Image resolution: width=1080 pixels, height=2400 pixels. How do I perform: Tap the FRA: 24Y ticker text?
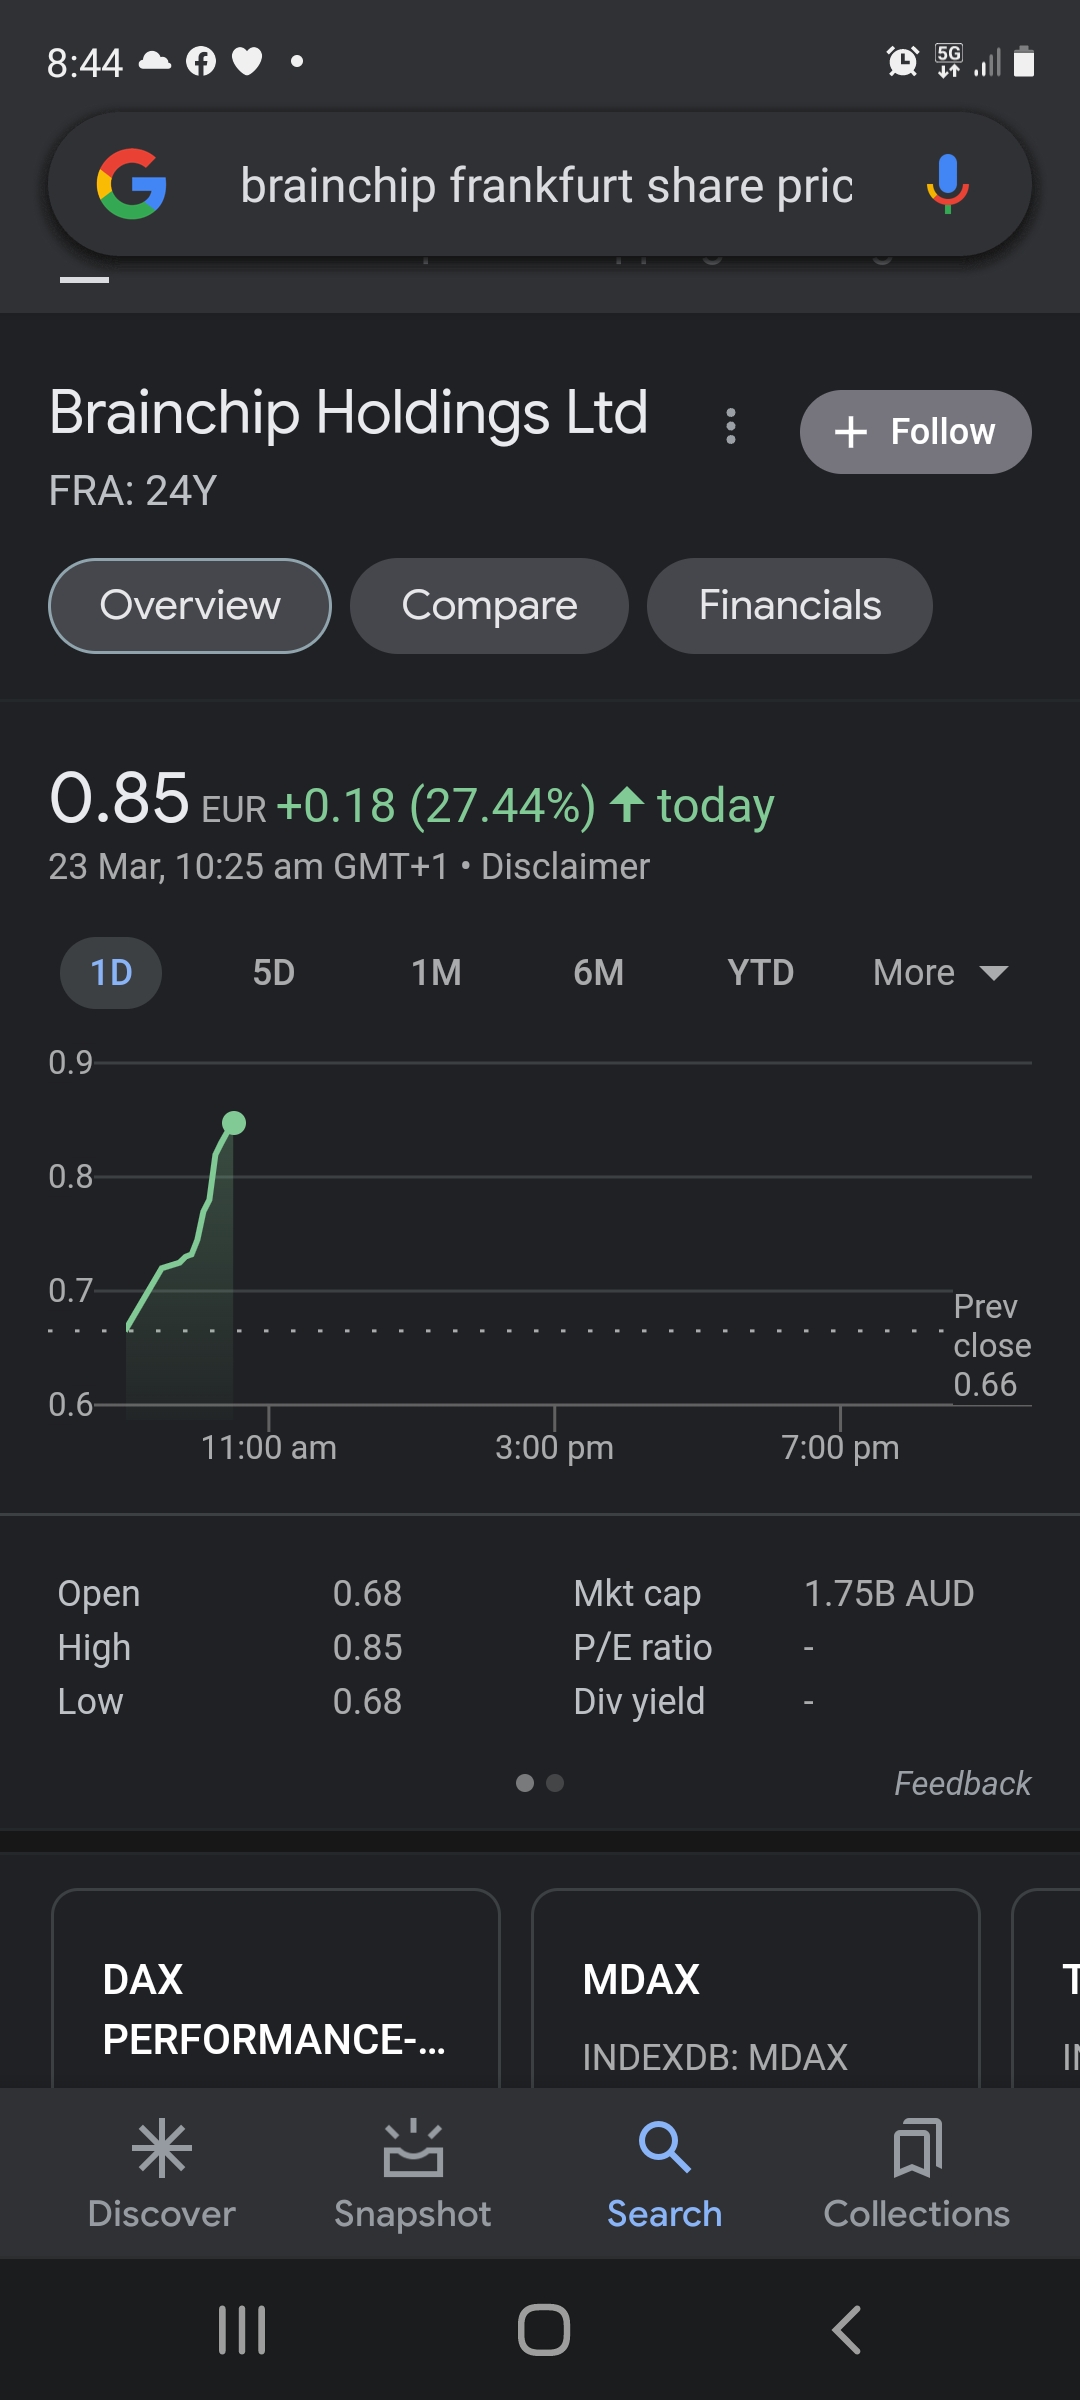point(133,491)
